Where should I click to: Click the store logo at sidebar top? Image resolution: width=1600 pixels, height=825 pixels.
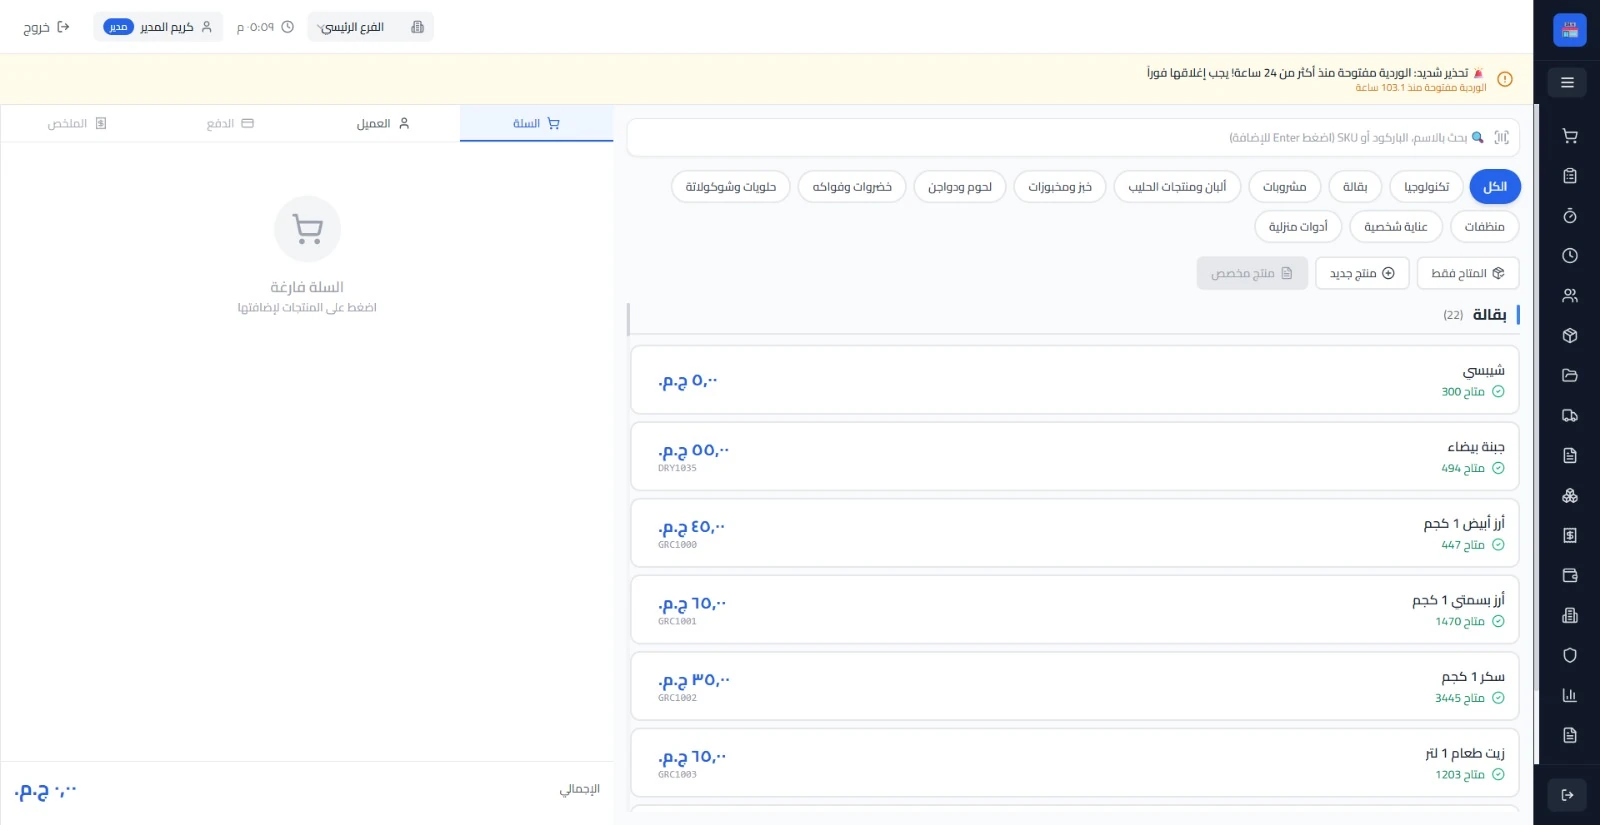click(x=1569, y=30)
